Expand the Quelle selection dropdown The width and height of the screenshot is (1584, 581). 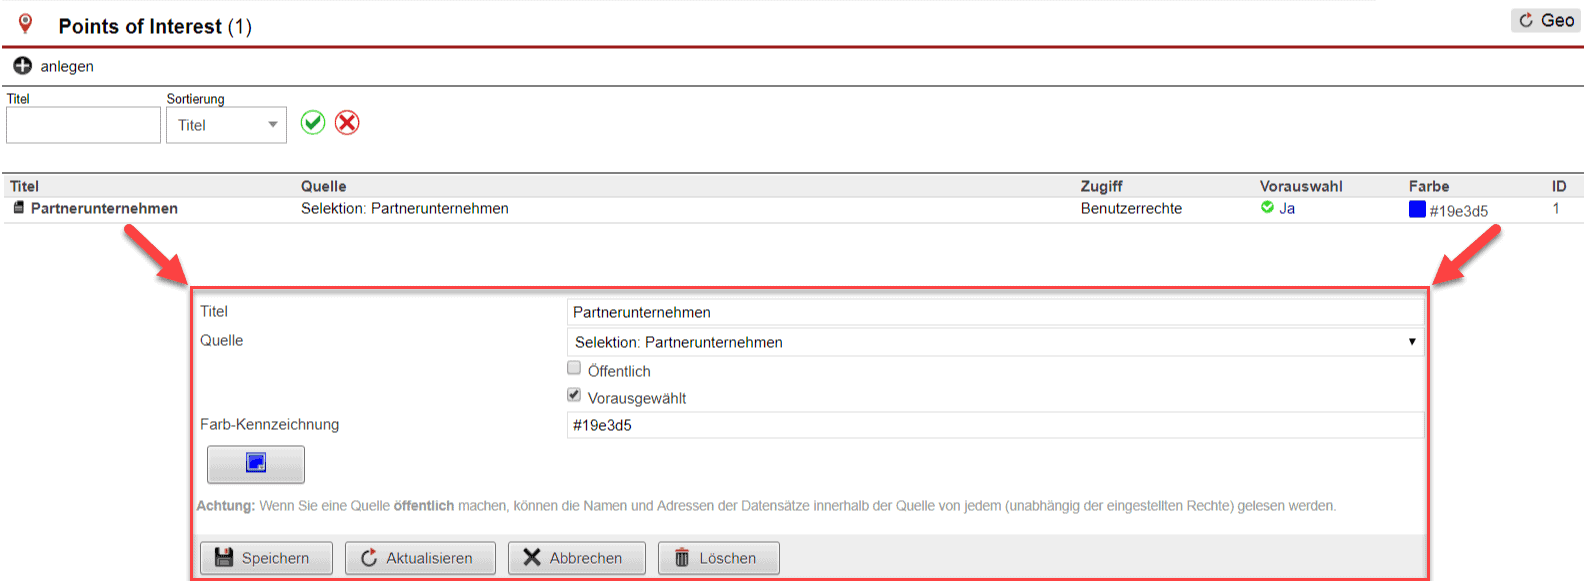(x=995, y=342)
